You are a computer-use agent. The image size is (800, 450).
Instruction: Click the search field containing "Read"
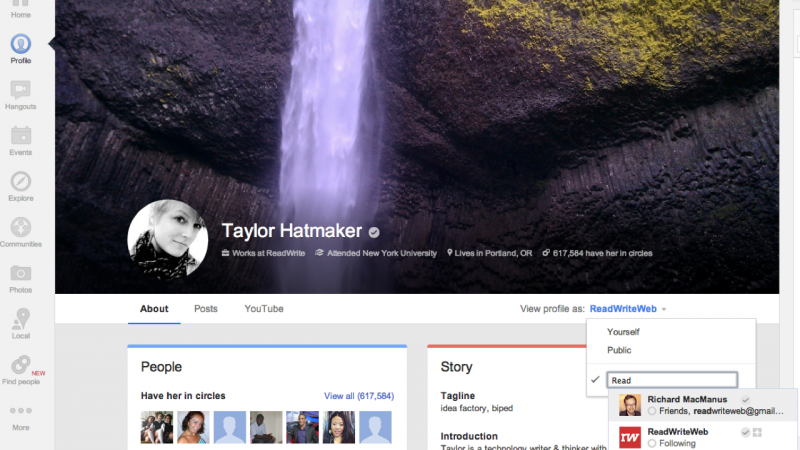pyautogui.click(x=672, y=380)
